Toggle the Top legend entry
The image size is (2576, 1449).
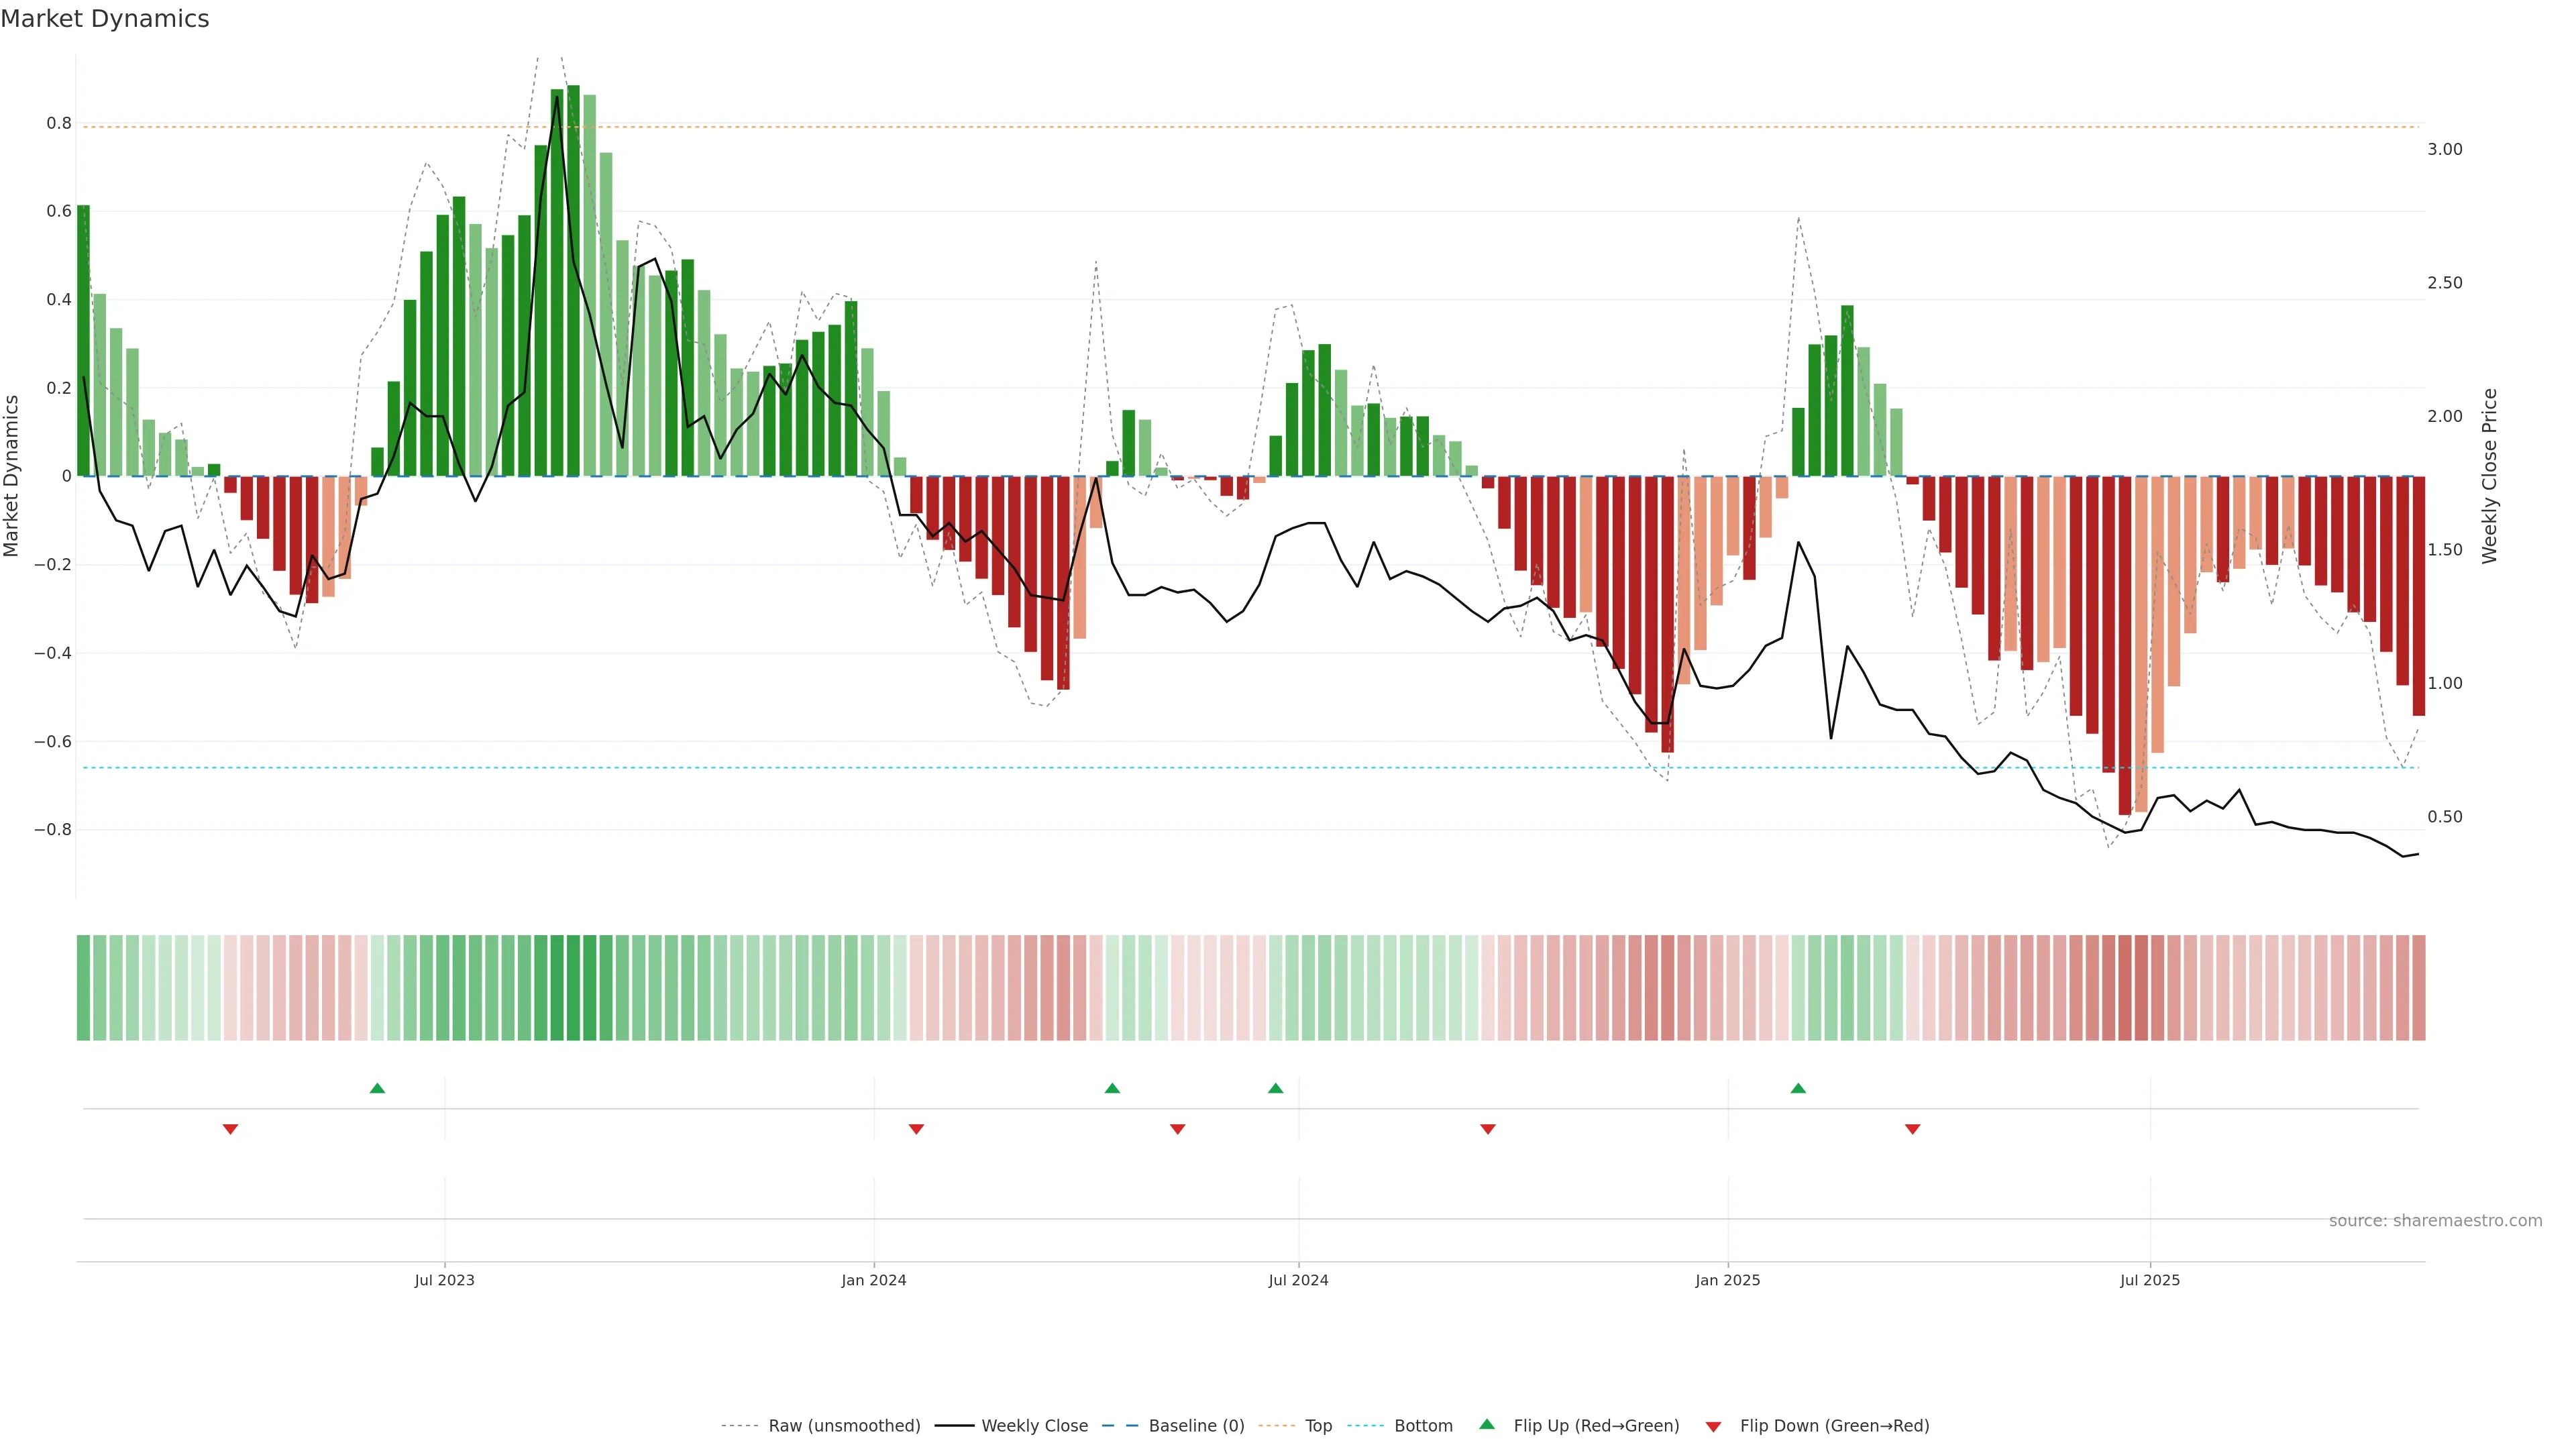click(x=1318, y=1426)
